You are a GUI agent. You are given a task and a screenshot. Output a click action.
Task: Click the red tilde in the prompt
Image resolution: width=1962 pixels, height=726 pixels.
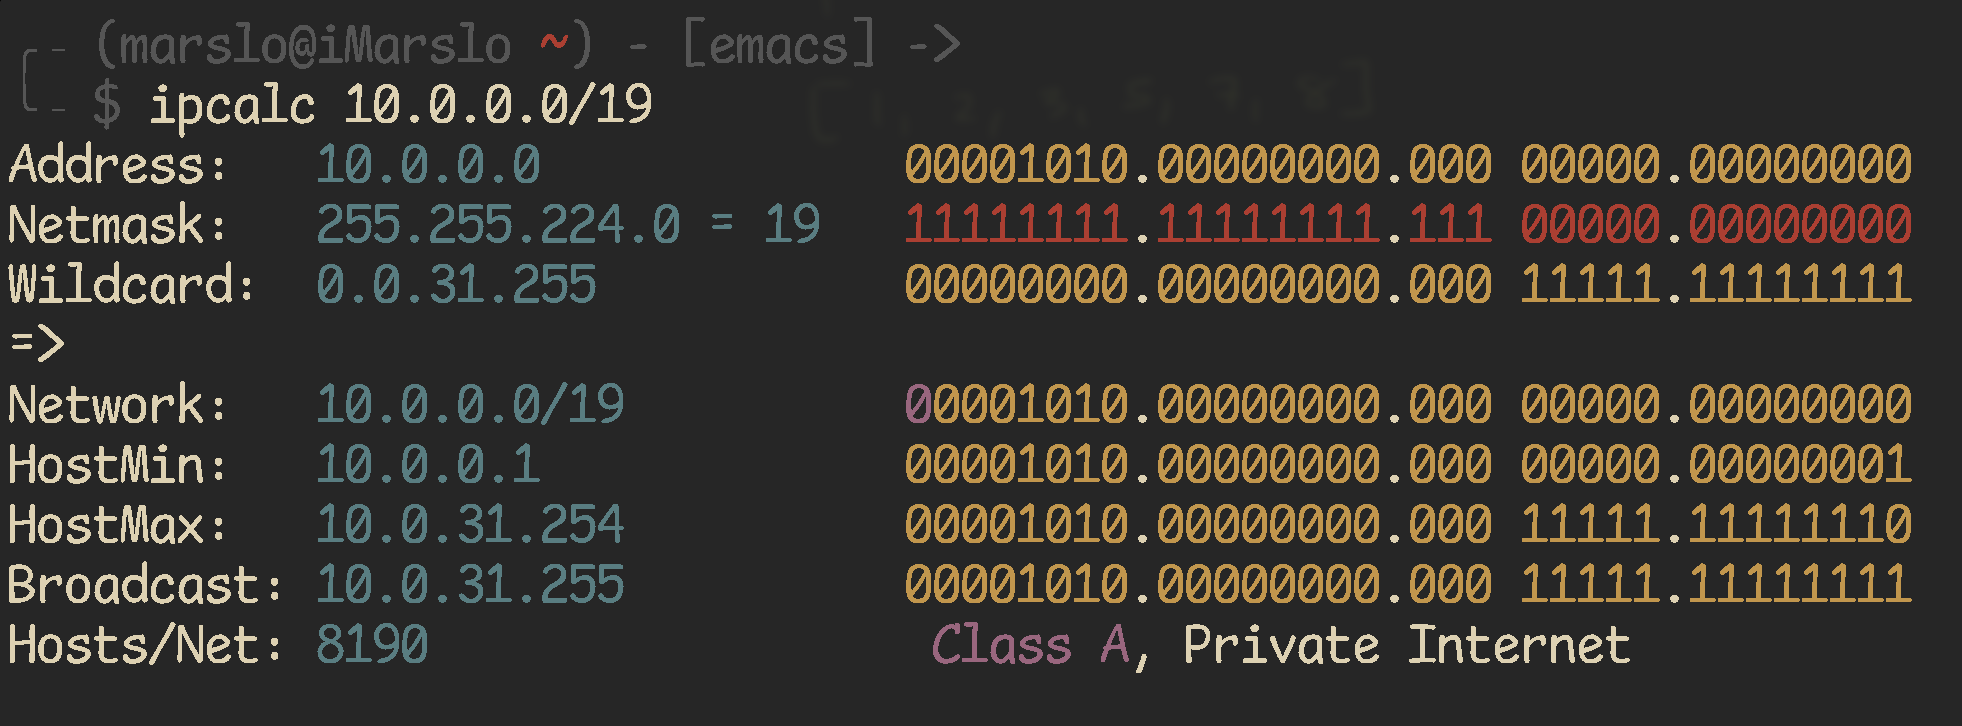(x=553, y=43)
